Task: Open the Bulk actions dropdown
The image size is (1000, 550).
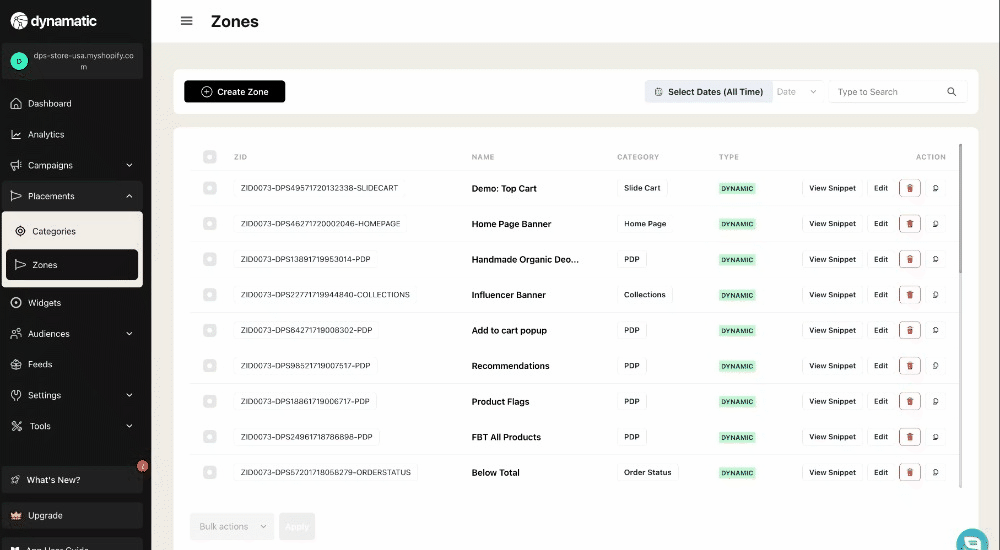Action: pyautogui.click(x=232, y=526)
